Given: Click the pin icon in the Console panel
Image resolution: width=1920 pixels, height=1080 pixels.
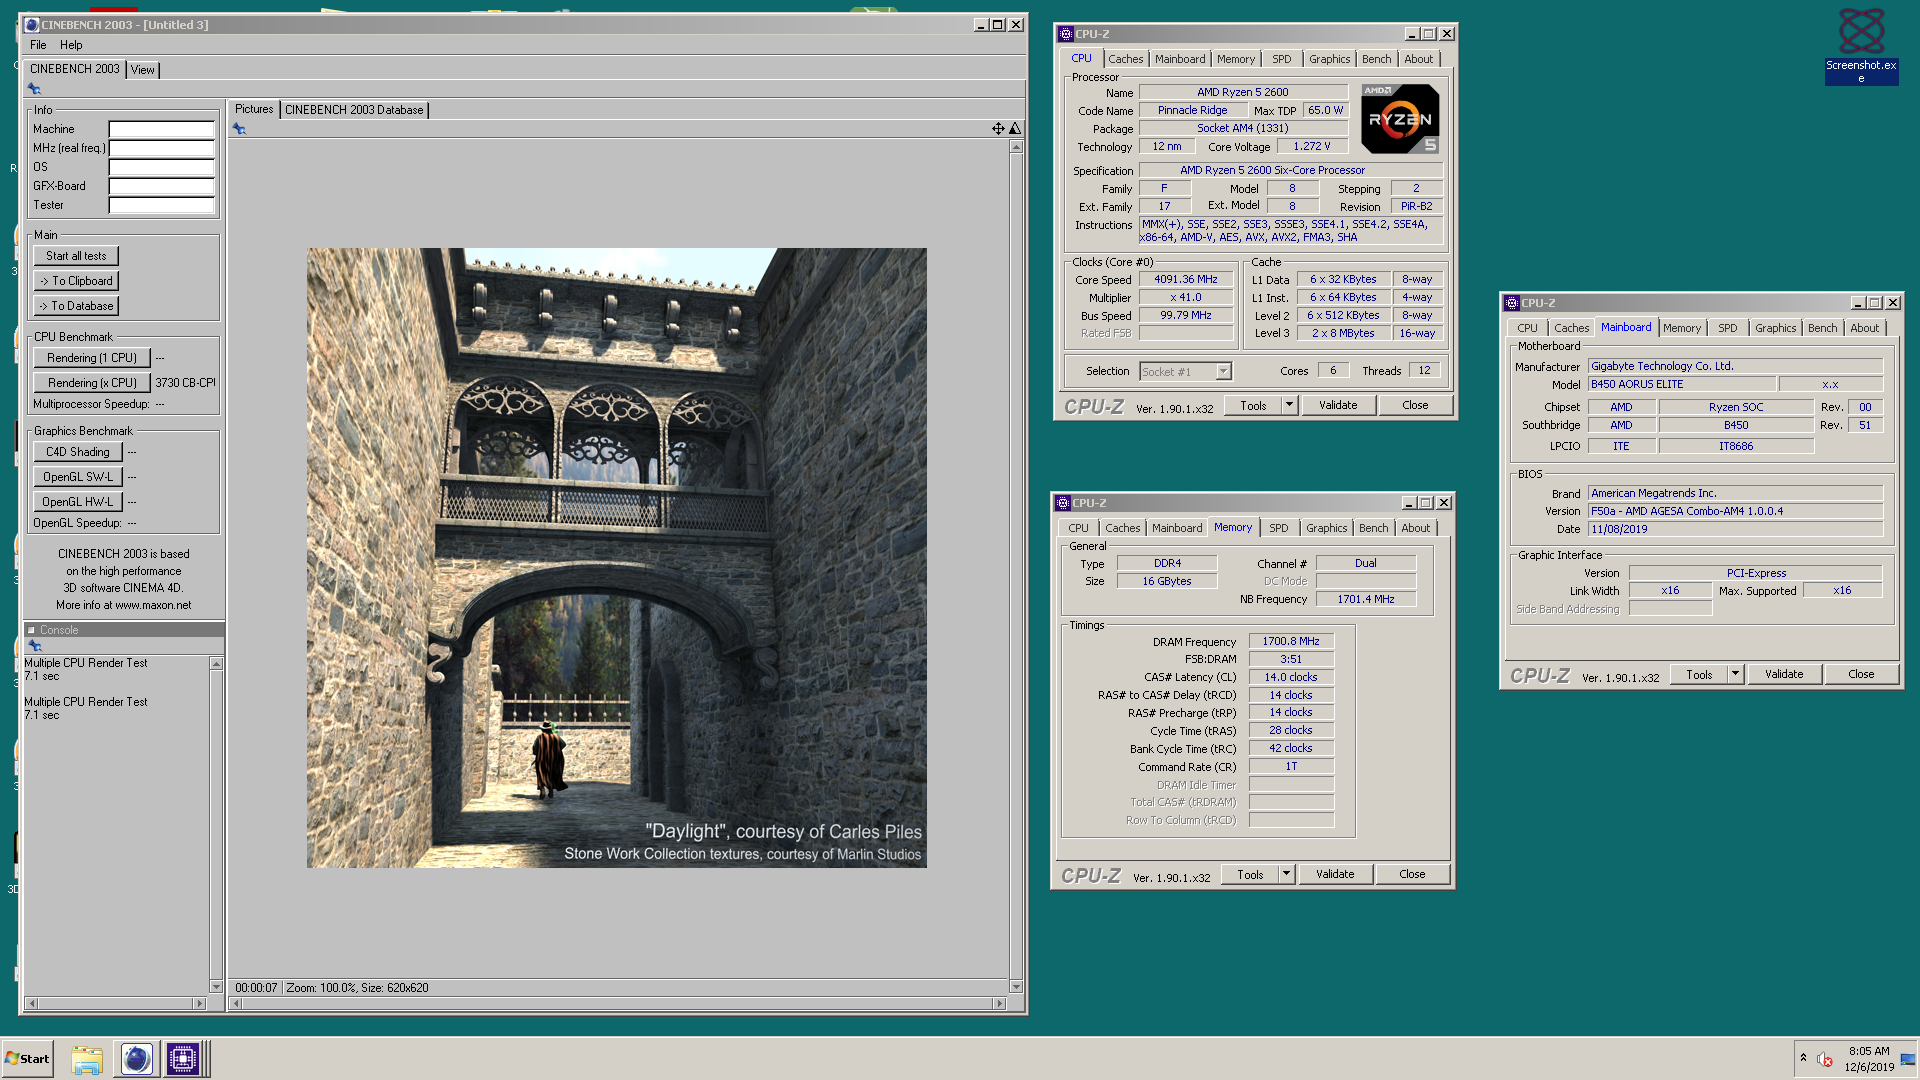Looking at the screenshot, I should click(x=35, y=646).
